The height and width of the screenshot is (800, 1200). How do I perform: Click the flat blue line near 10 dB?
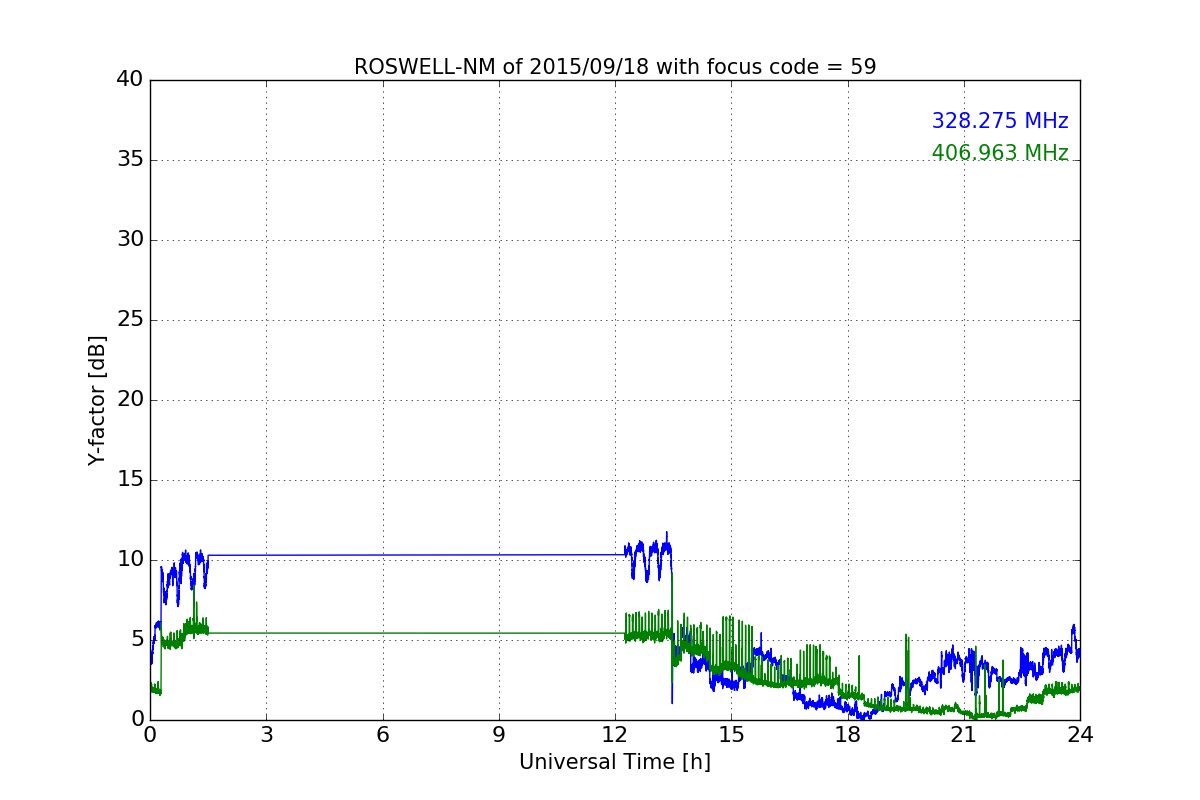[415, 555]
